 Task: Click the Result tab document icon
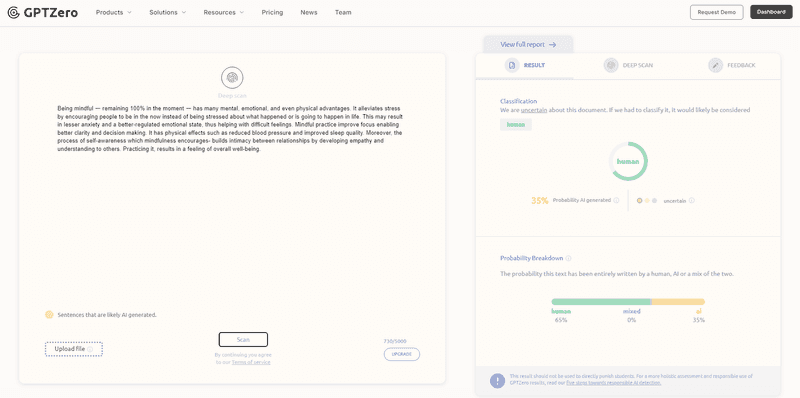tap(512, 65)
